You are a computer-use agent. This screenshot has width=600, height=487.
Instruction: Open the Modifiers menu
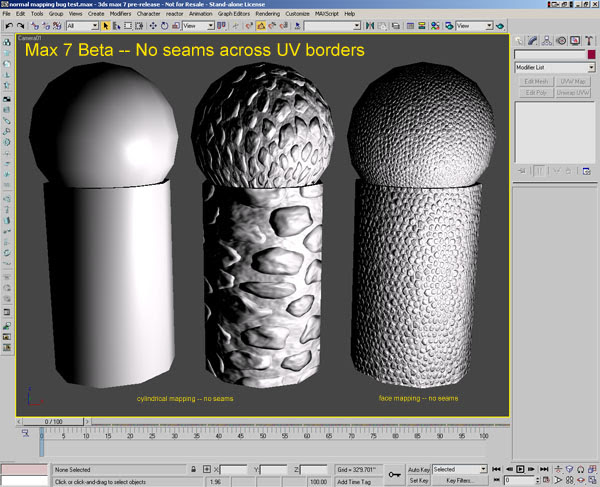tap(120, 13)
